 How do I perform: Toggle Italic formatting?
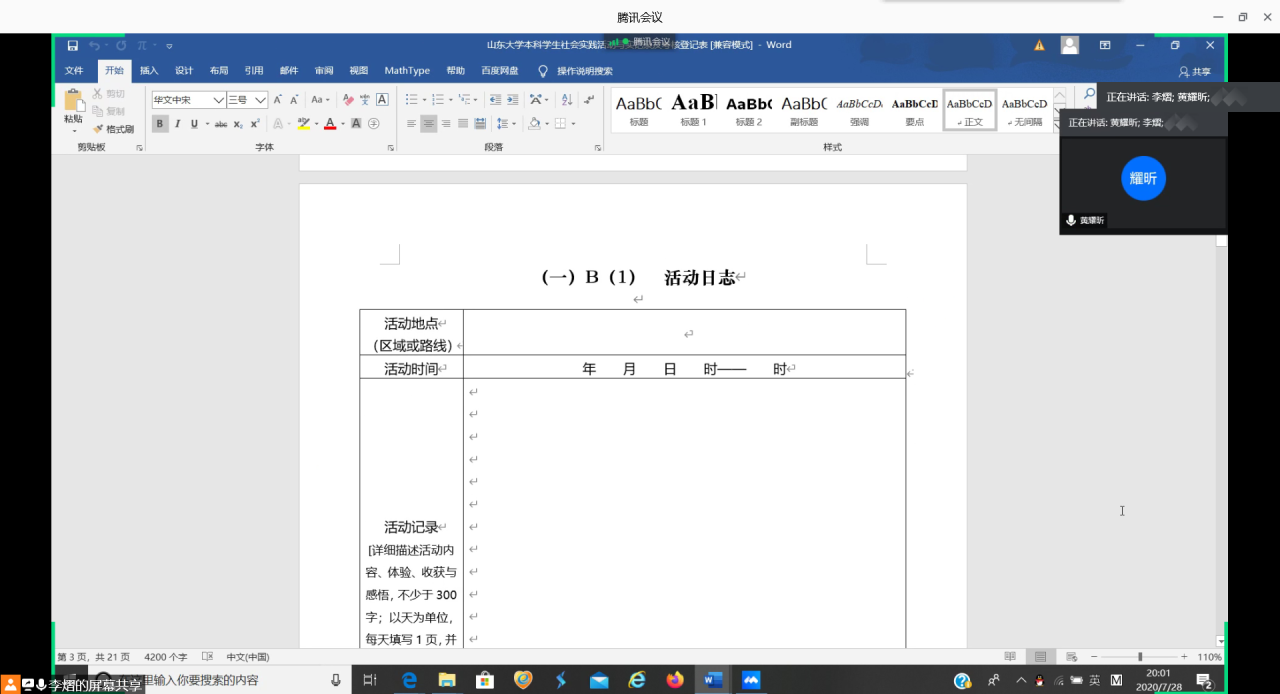pos(177,124)
